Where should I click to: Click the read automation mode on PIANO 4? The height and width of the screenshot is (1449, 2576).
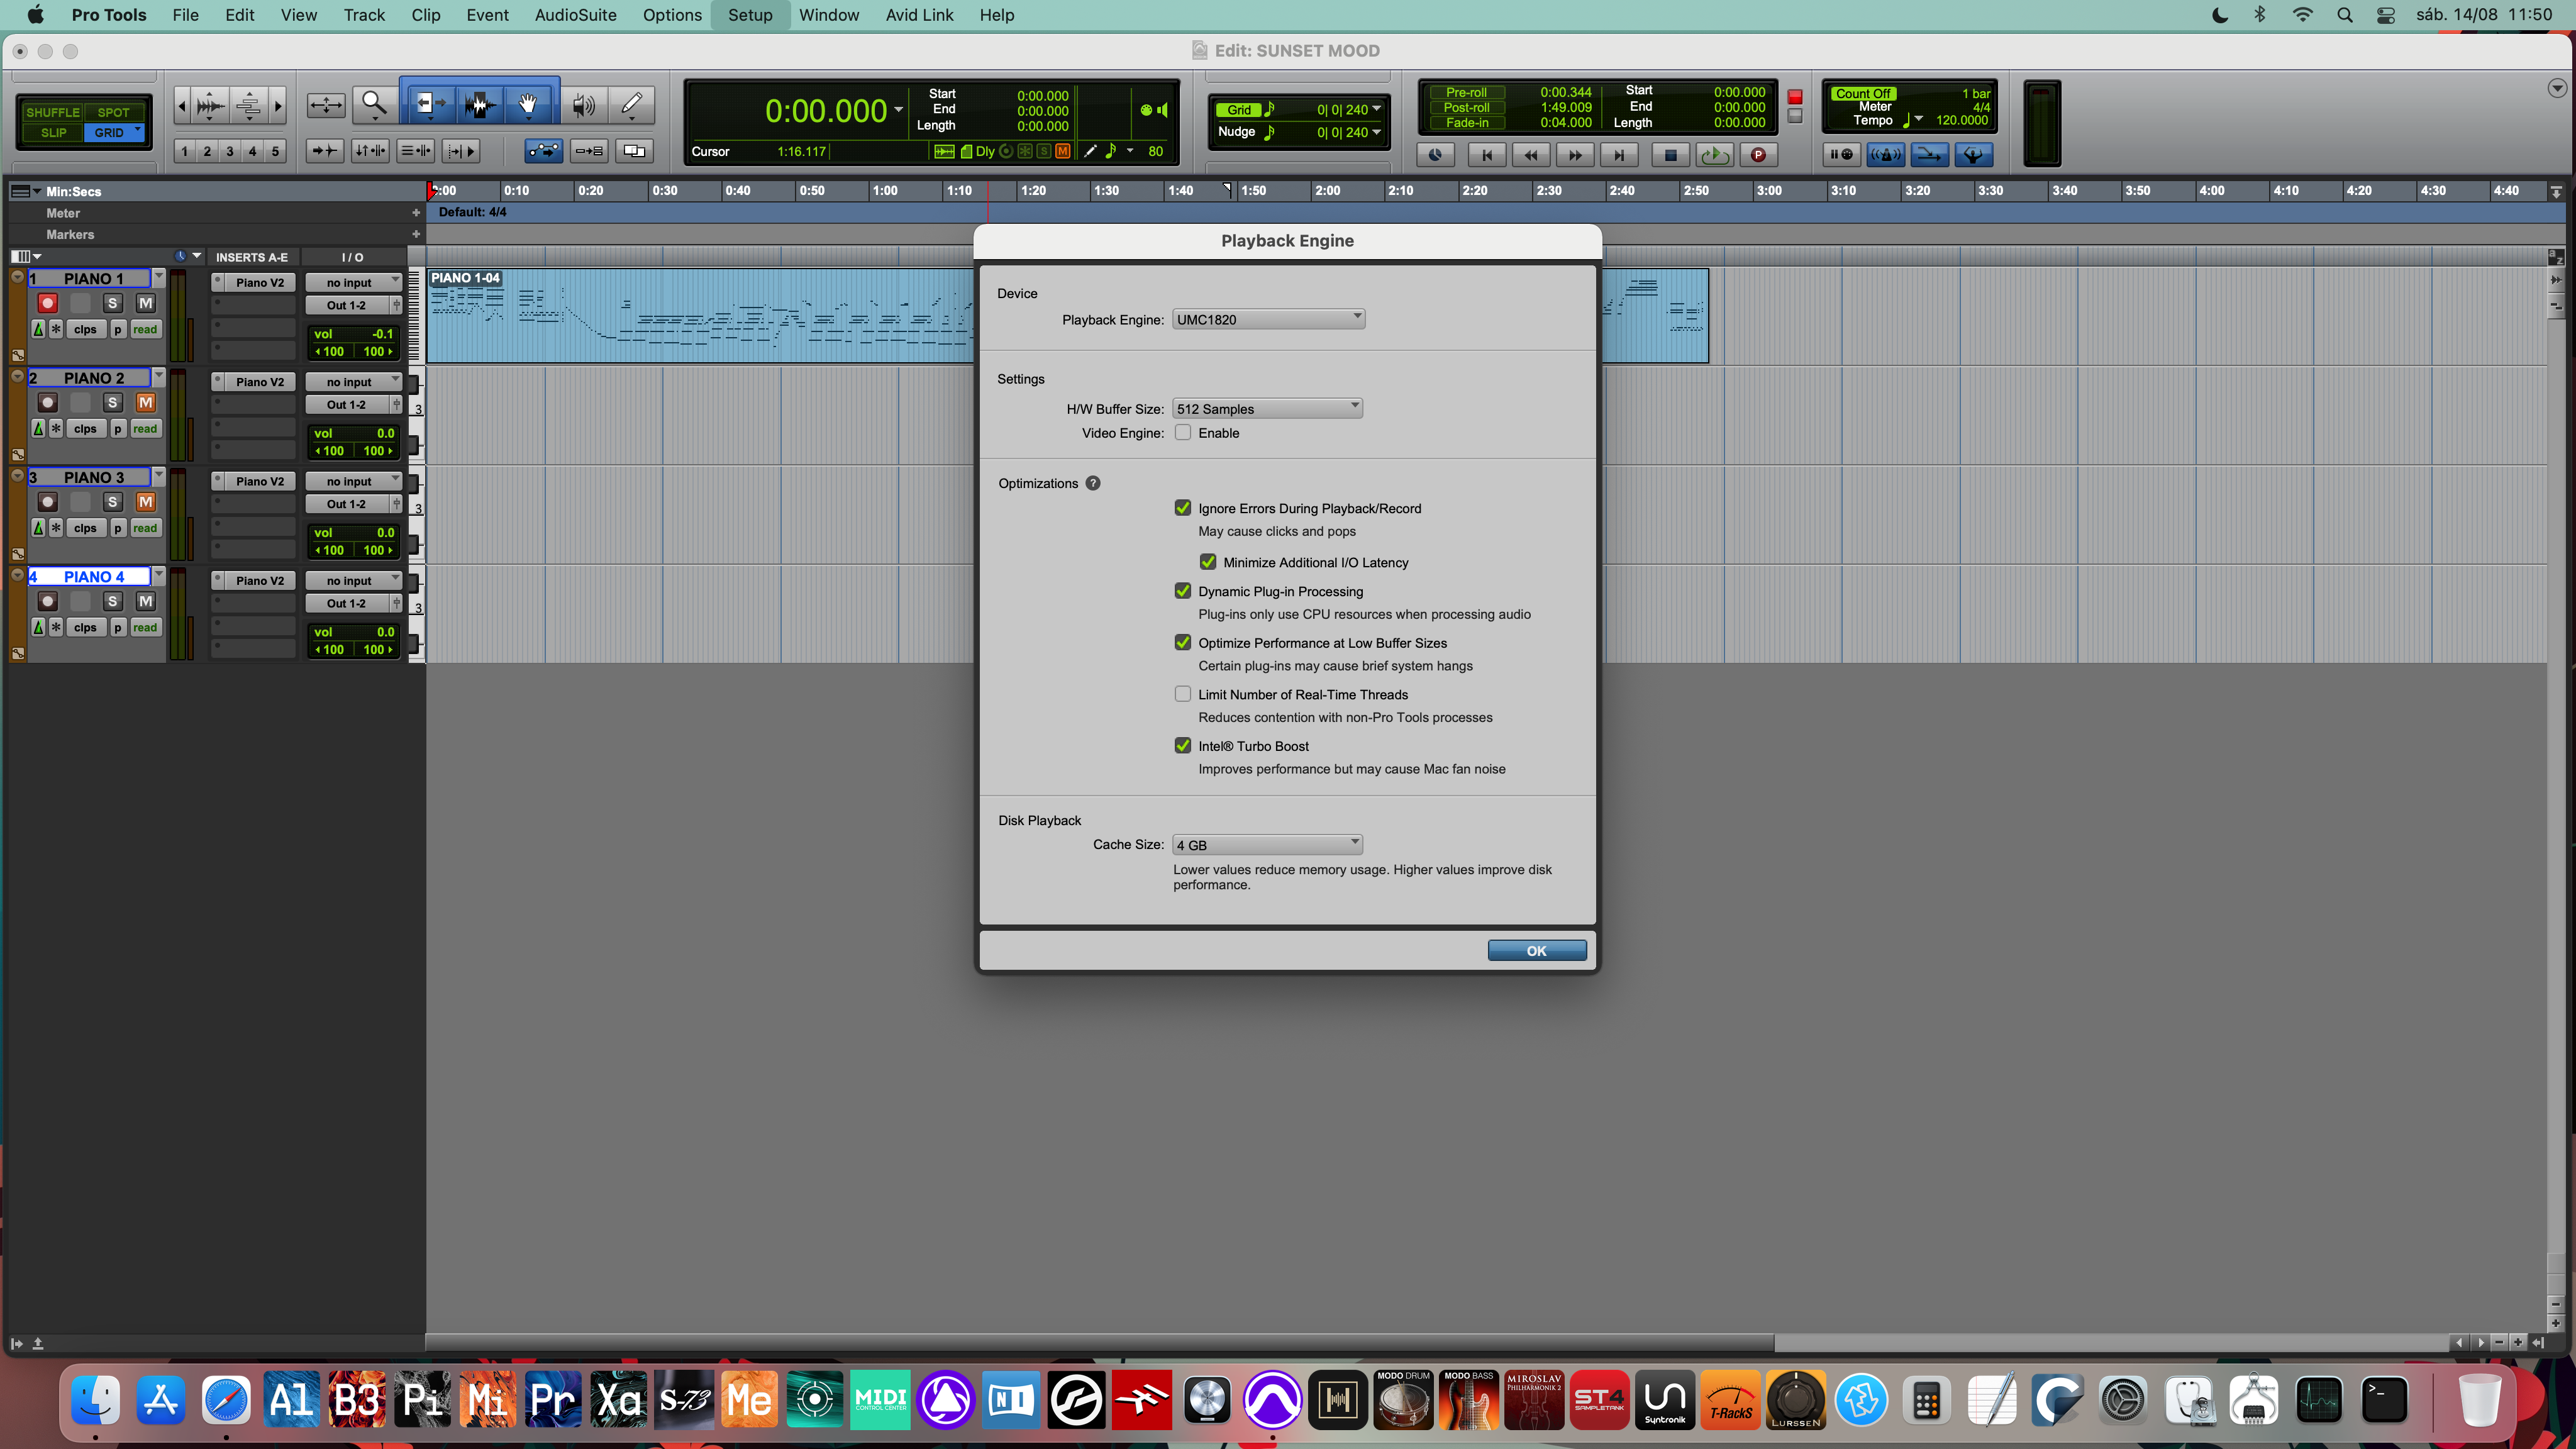(x=145, y=627)
